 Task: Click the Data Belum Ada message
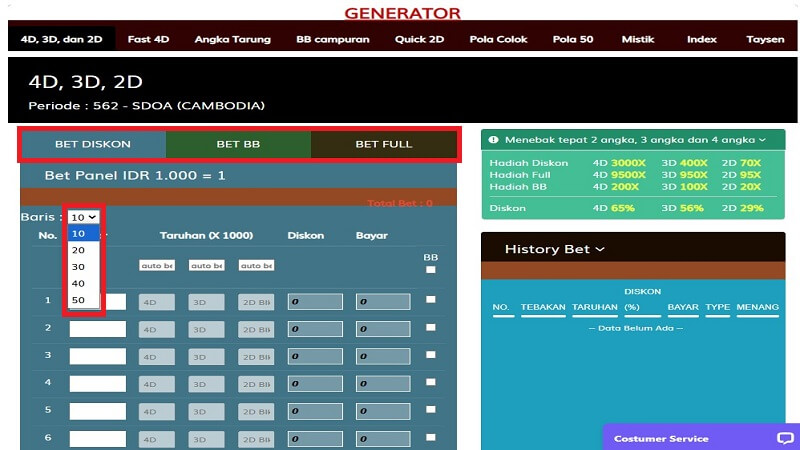(636, 328)
